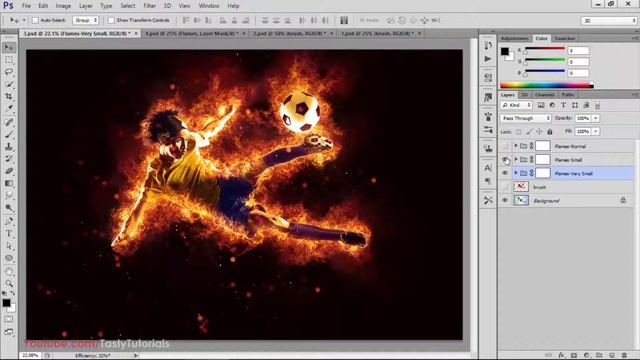Enable Show Transform Controls checkbox

coord(111,20)
